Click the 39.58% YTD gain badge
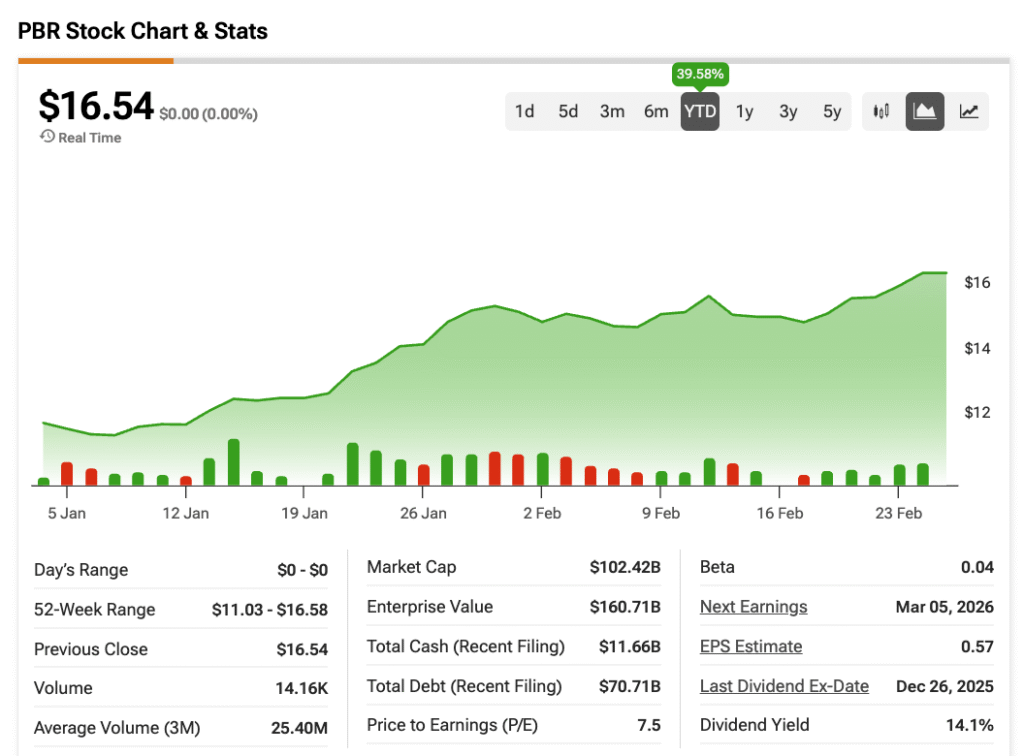Image resolution: width=1024 pixels, height=756 pixels. [x=700, y=74]
